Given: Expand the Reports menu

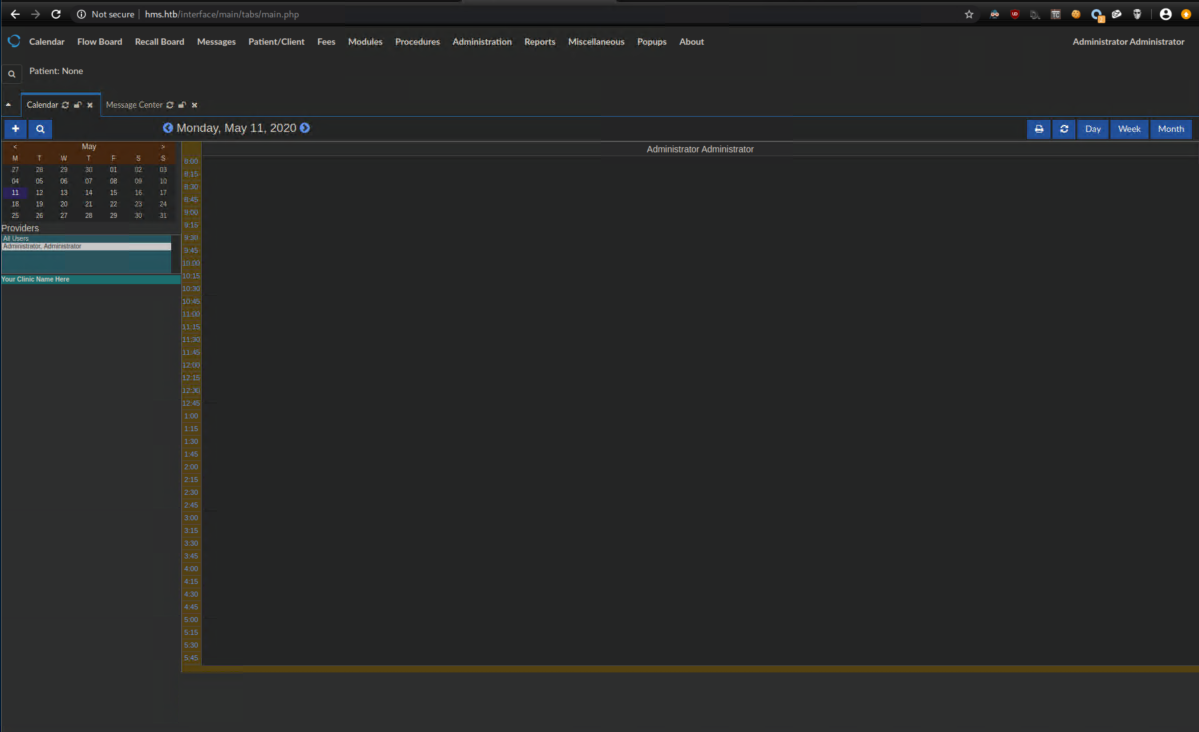Looking at the screenshot, I should [x=539, y=42].
